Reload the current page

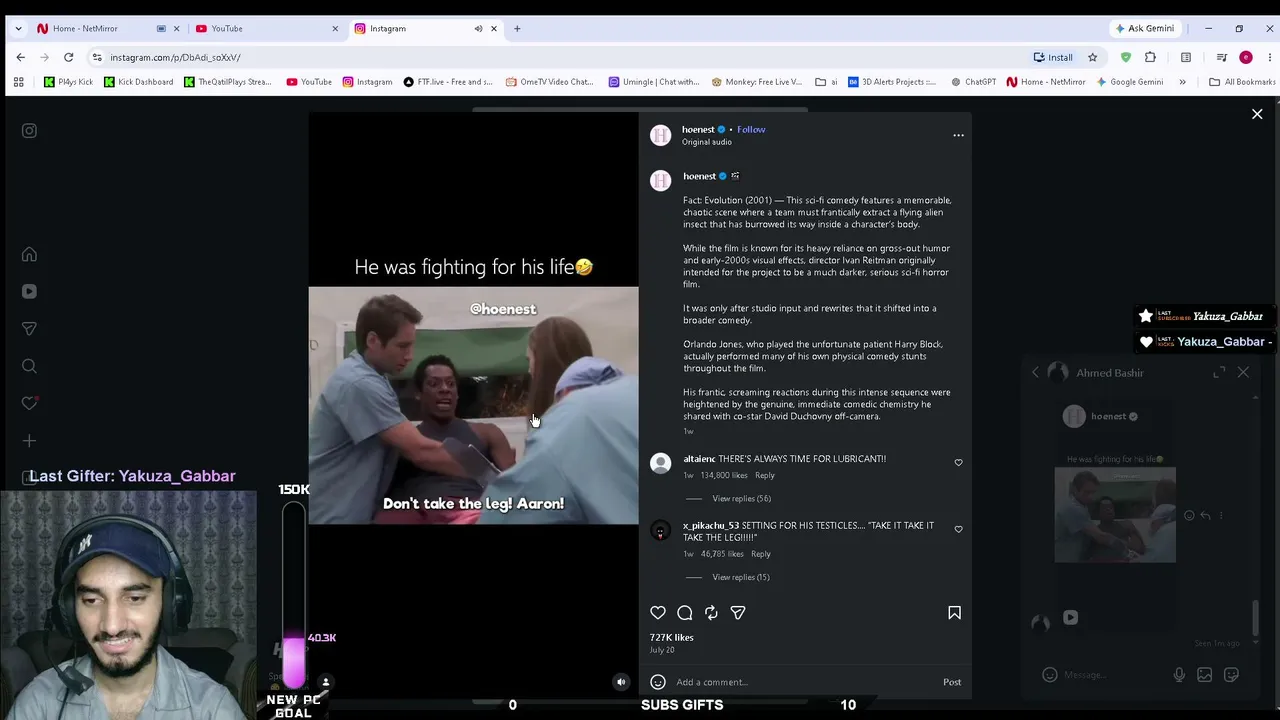[68, 57]
